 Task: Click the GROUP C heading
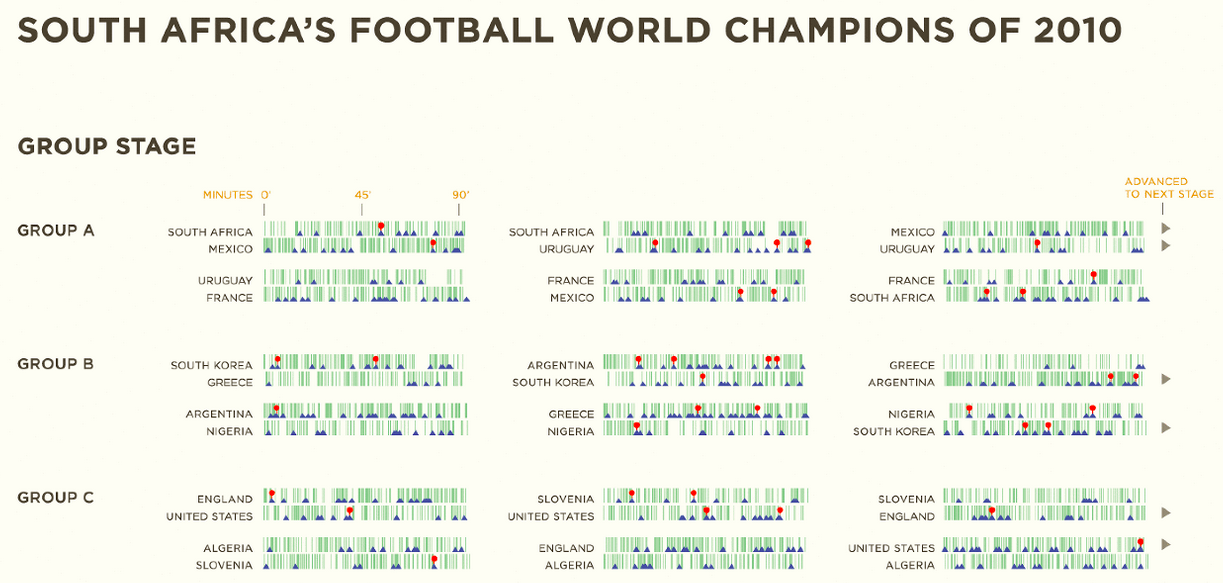56,497
